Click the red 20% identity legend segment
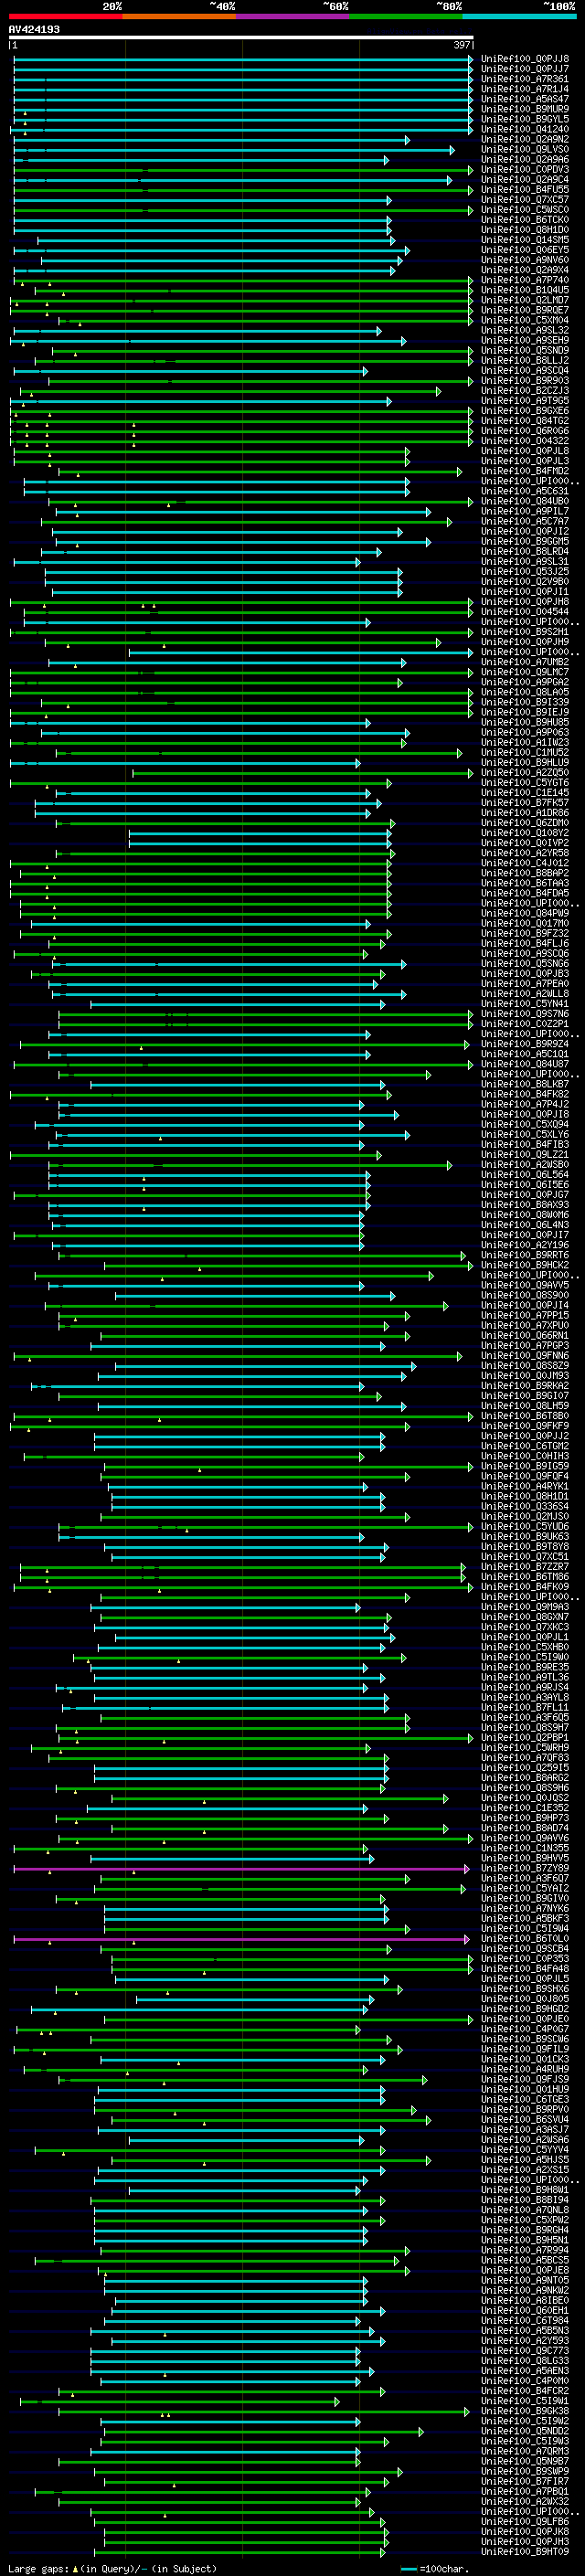 coord(65,16)
